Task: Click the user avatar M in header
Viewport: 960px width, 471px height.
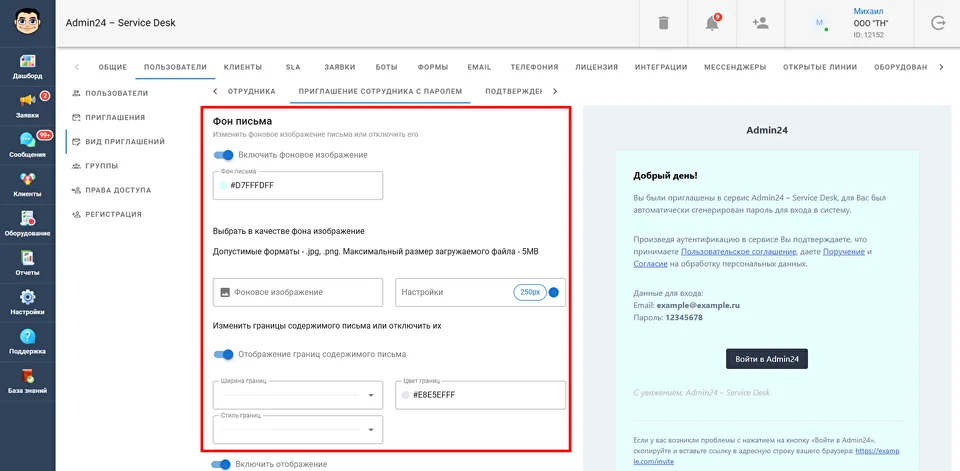Action: click(819, 23)
